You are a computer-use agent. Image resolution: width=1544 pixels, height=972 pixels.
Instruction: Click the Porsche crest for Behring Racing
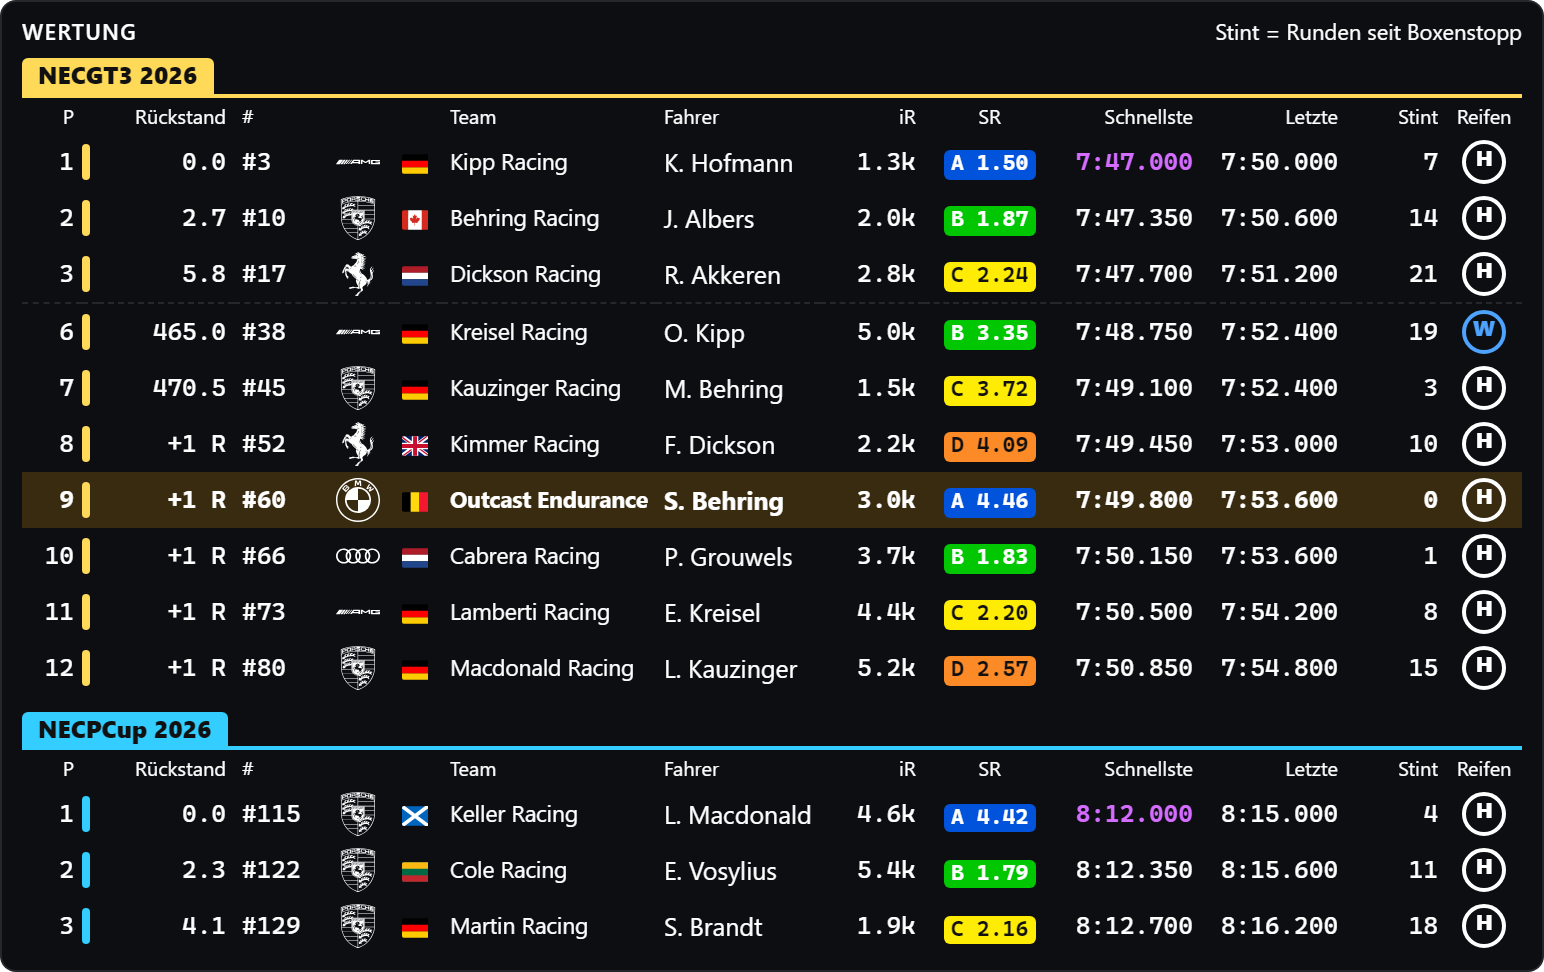358,218
